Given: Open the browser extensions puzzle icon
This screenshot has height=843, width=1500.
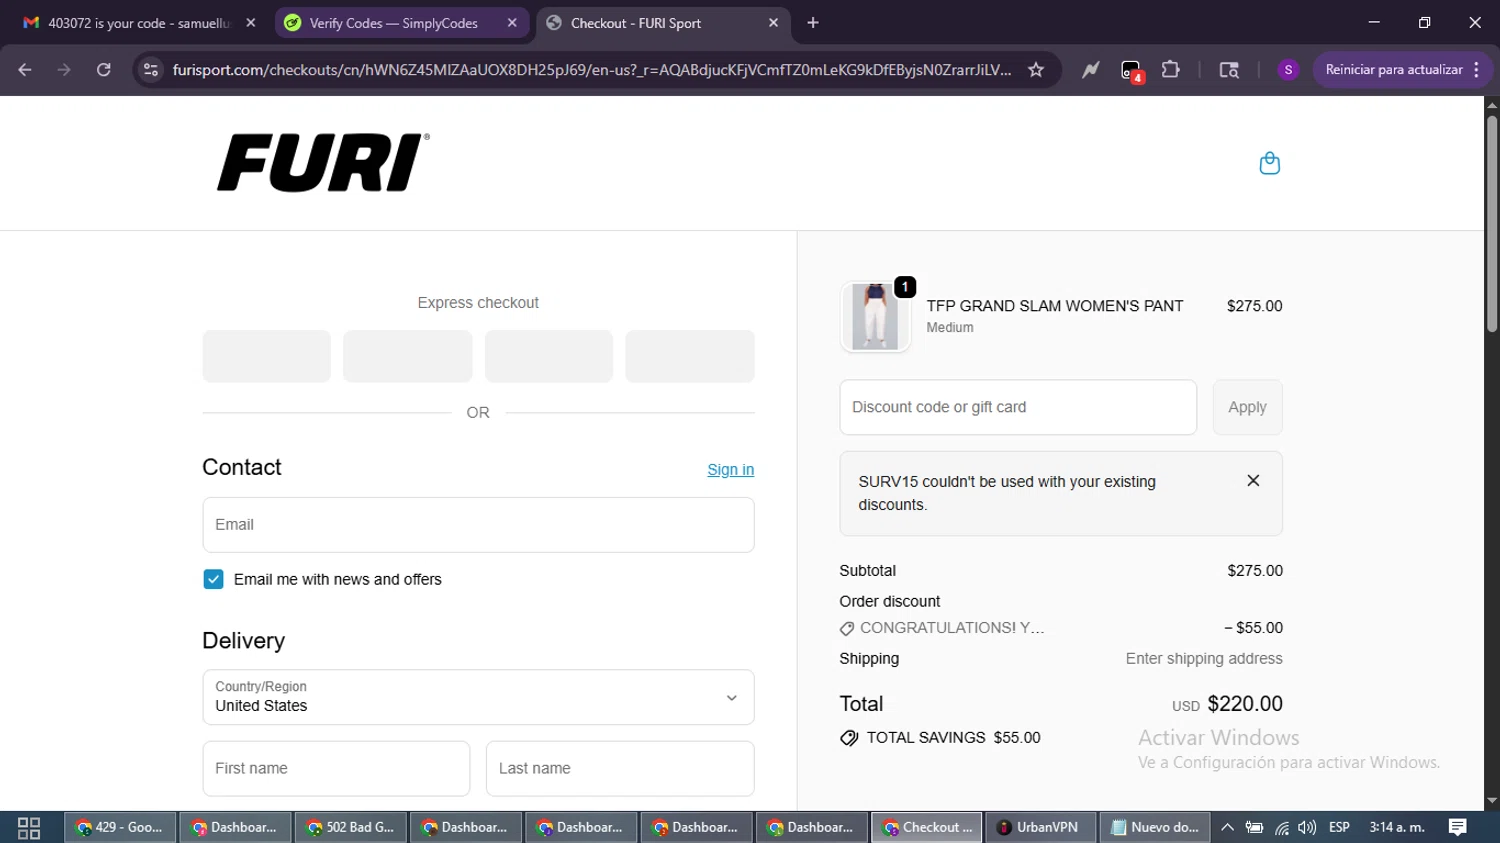Looking at the screenshot, I should click(1170, 70).
